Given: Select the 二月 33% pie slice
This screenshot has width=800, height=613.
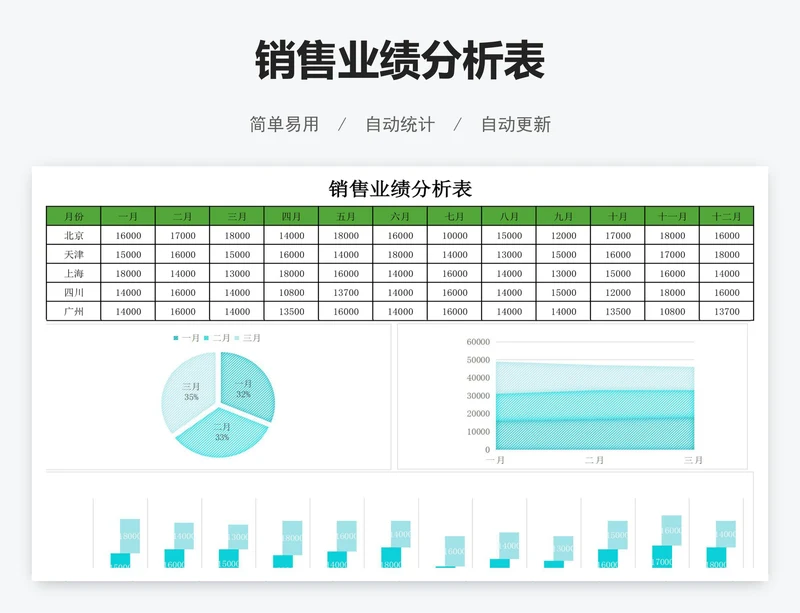Looking at the screenshot, I should coord(222,433).
